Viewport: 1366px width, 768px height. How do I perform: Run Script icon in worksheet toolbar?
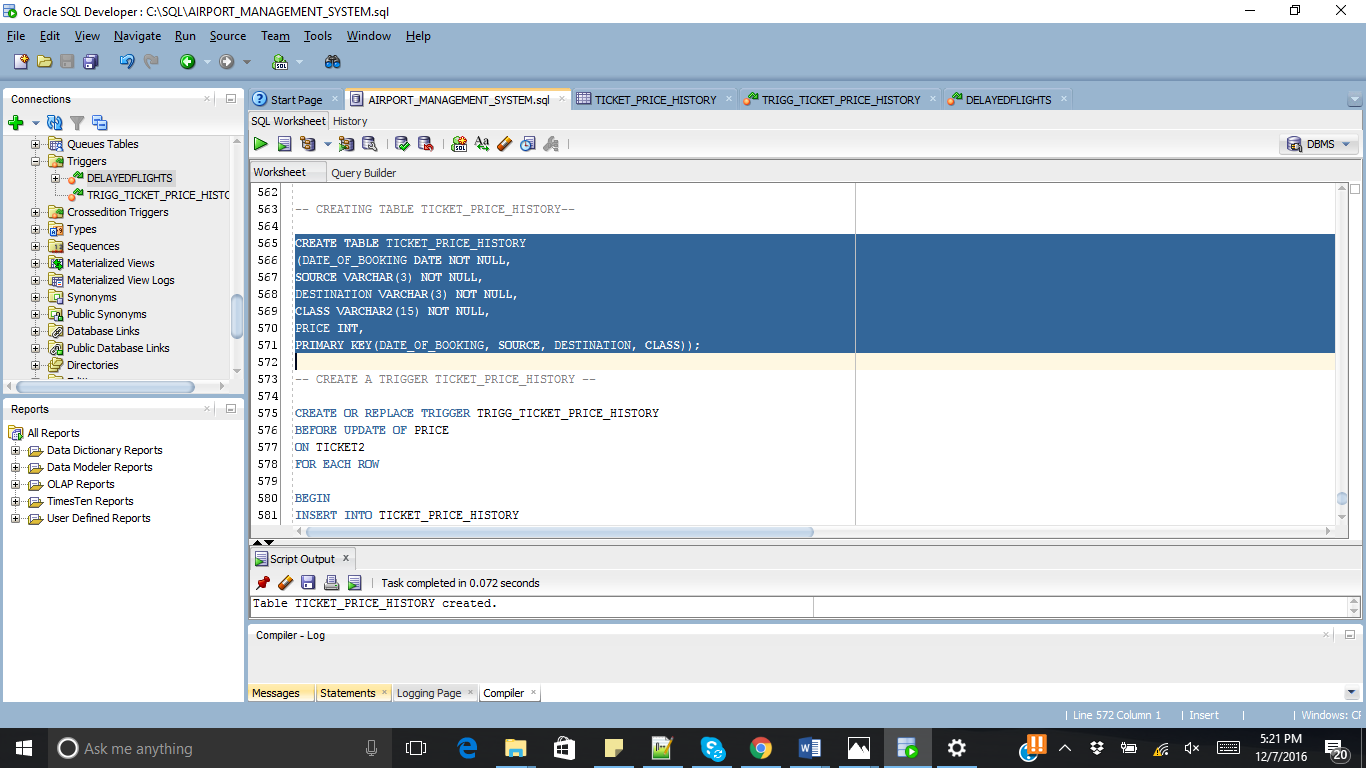[284, 144]
